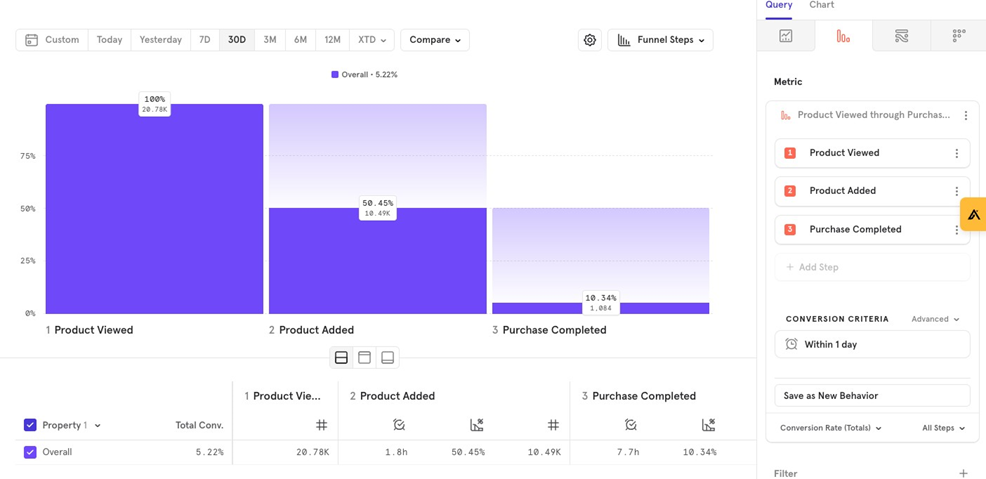The height and width of the screenshot is (479, 986).
Task: Open chart settings gear icon
Action: [x=590, y=40]
